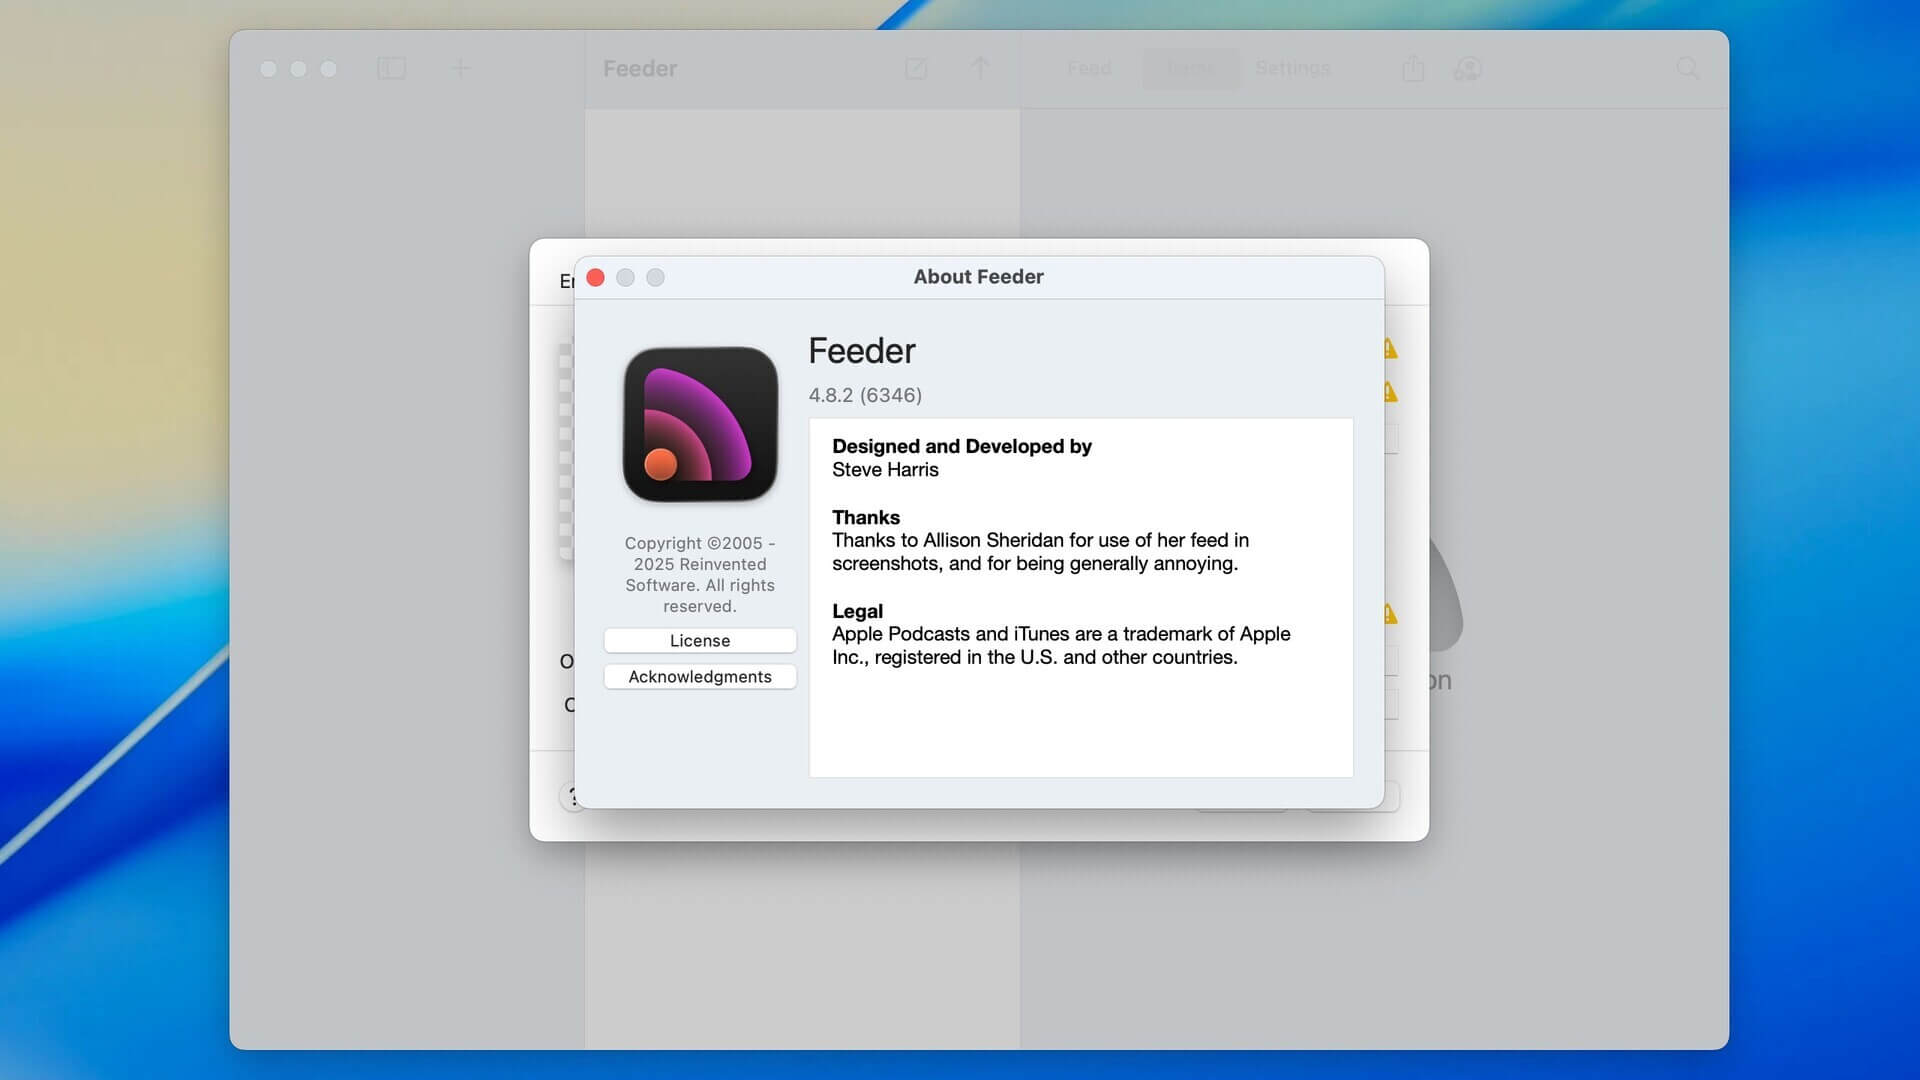Click the Acknowledgments button
The height and width of the screenshot is (1080, 1920).
coord(700,677)
